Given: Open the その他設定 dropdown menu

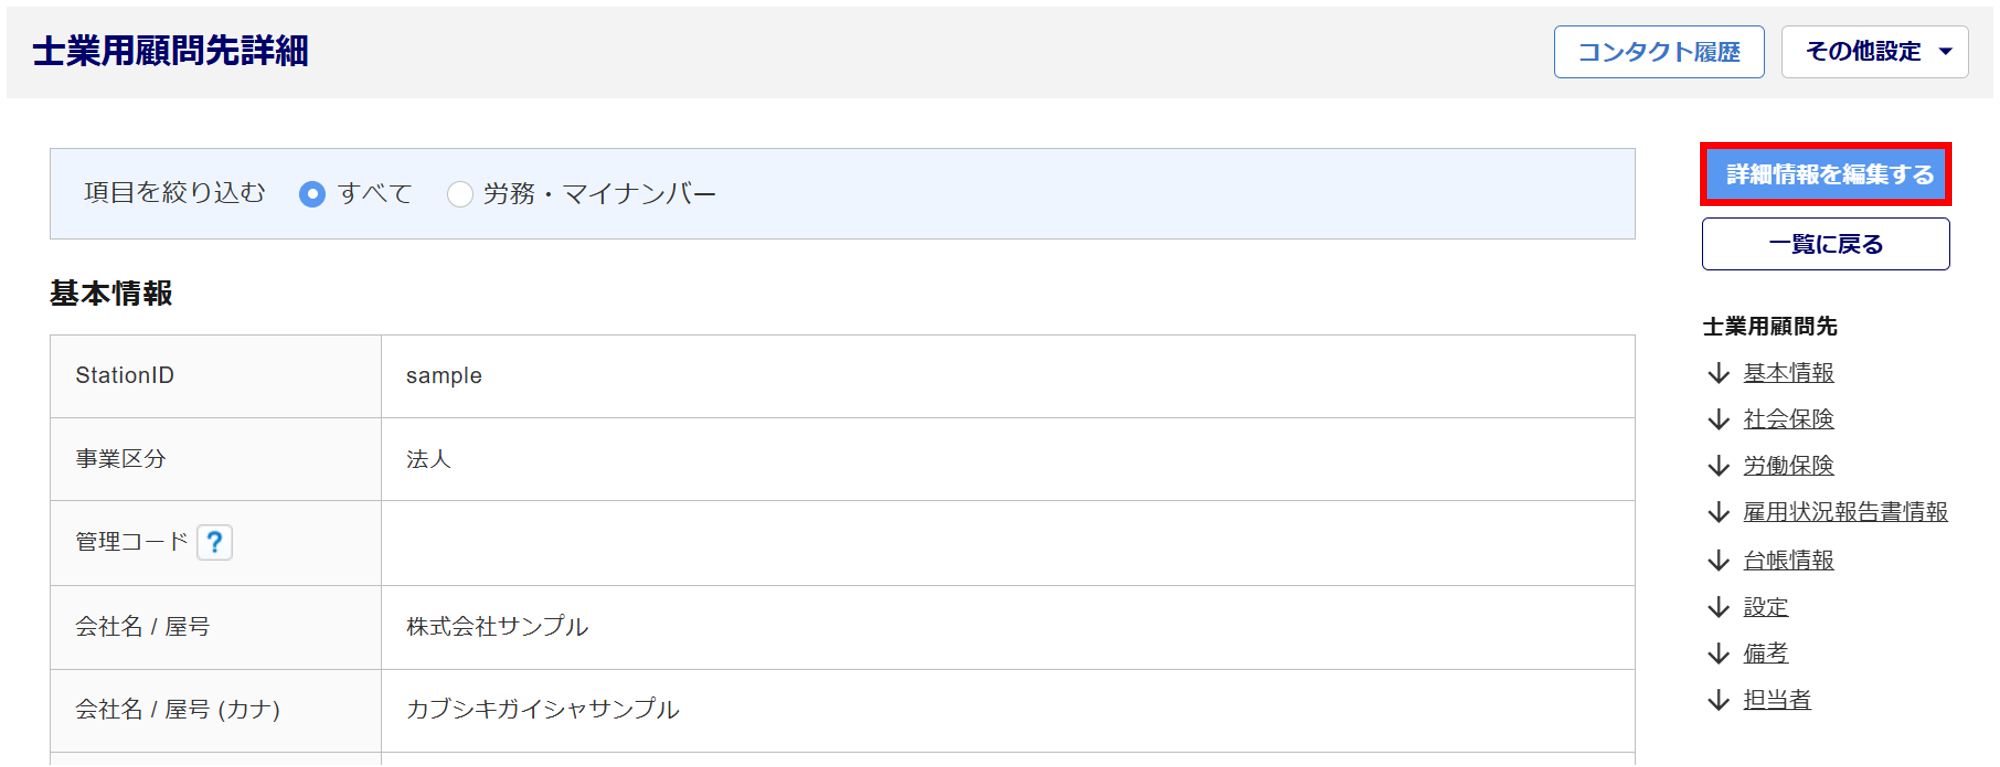Looking at the screenshot, I should tap(1874, 52).
